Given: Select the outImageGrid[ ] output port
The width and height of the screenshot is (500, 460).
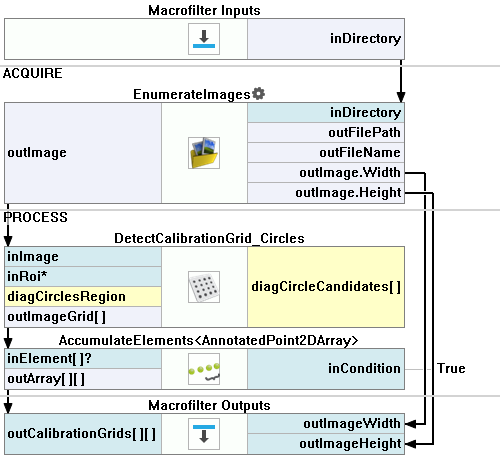Looking at the screenshot, I should 83,317.
